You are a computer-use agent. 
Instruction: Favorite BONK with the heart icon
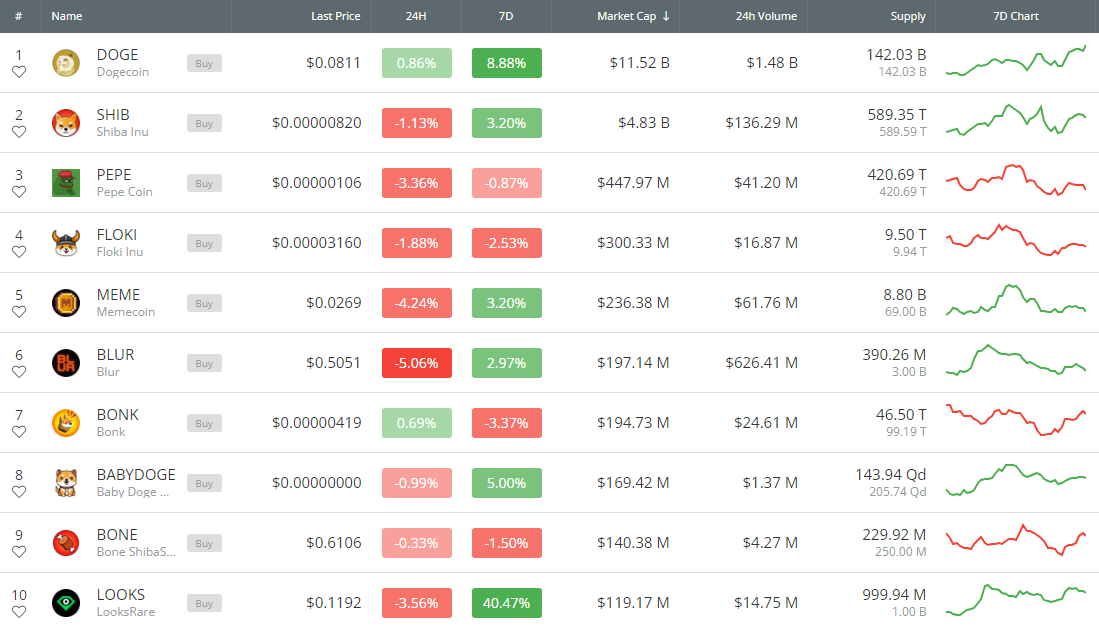[19, 432]
